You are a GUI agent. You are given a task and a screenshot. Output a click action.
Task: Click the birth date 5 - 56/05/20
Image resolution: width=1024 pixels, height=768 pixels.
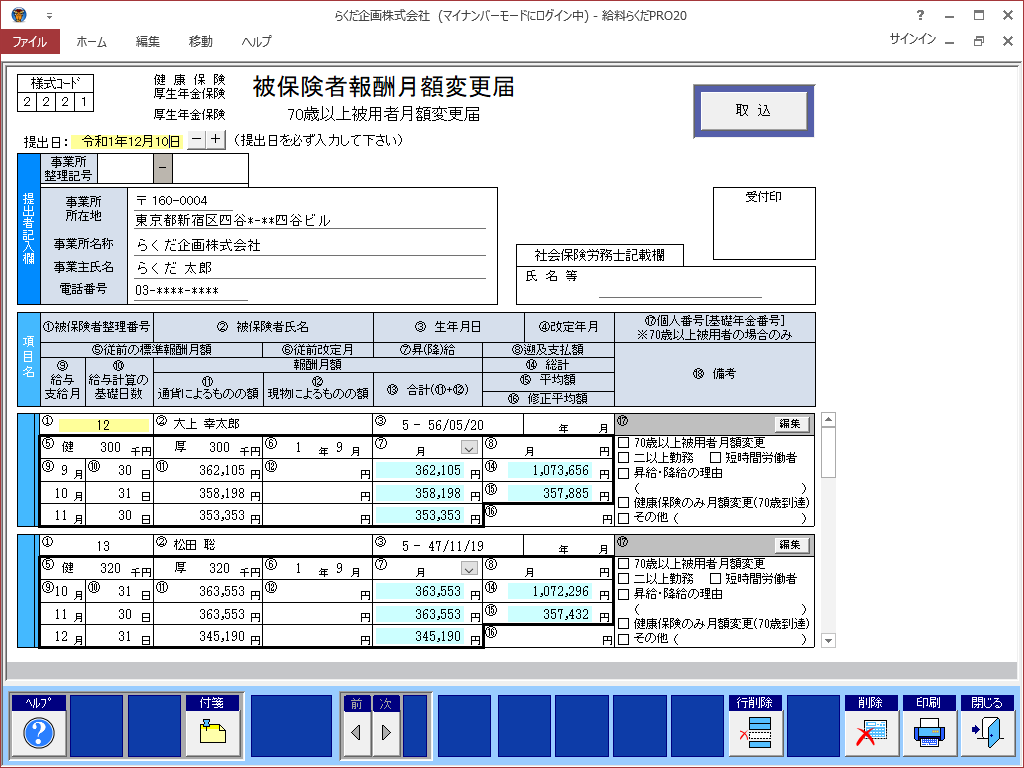(x=443, y=425)
